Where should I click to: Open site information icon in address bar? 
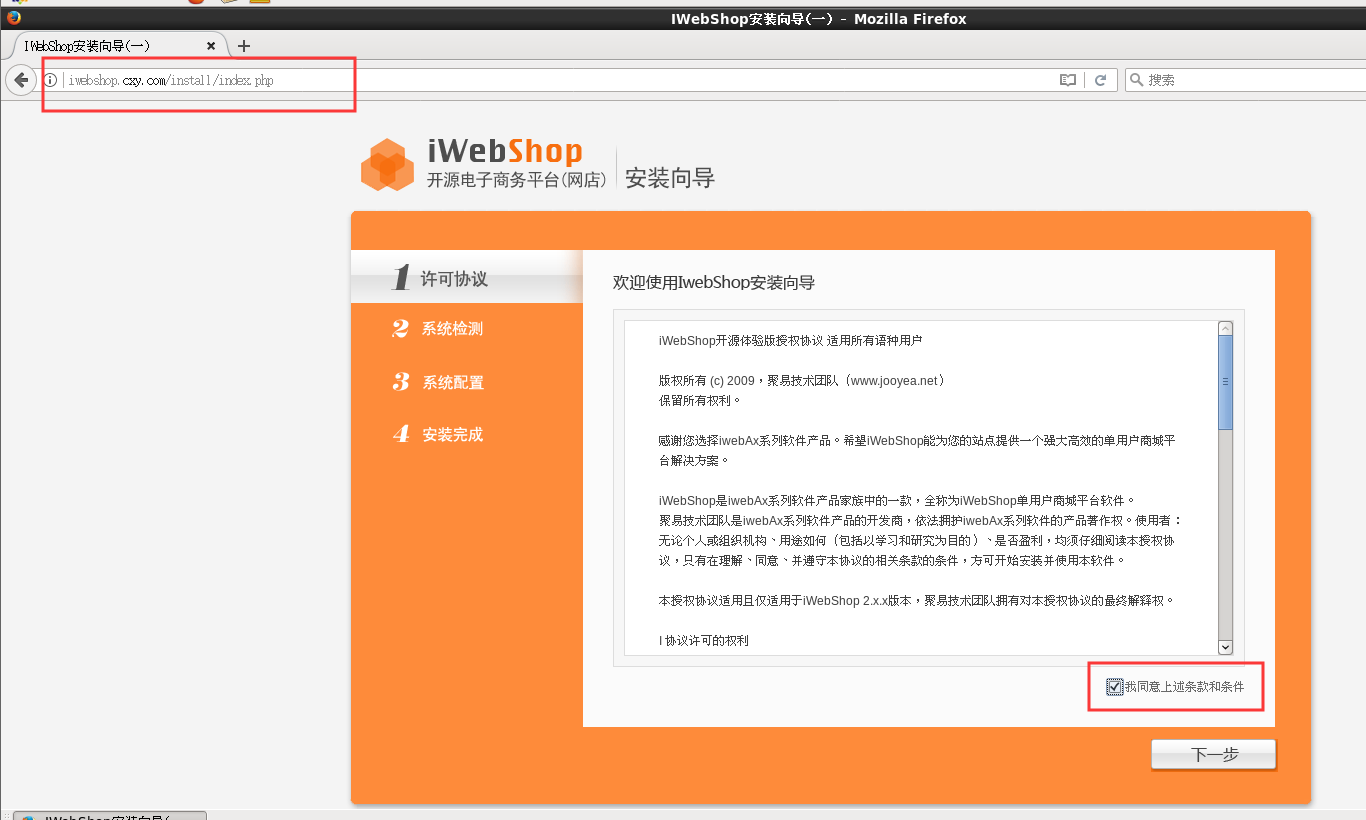tap(51, 80)
